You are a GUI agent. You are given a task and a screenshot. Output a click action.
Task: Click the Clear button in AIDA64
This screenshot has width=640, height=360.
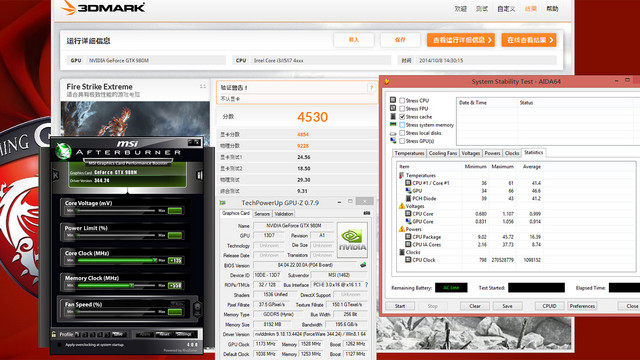tap(475, 306)
